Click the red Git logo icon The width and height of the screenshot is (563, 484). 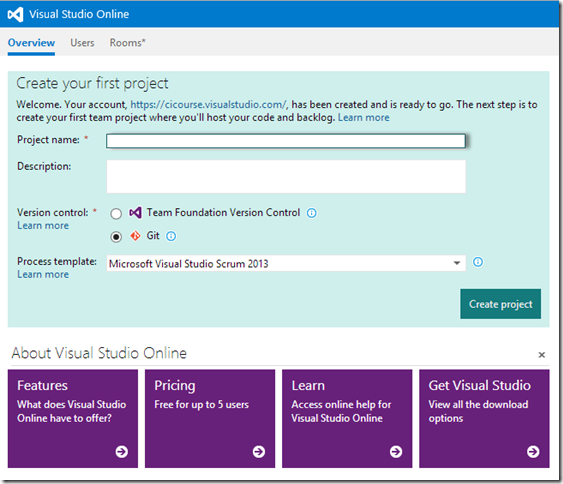(135, 236)
